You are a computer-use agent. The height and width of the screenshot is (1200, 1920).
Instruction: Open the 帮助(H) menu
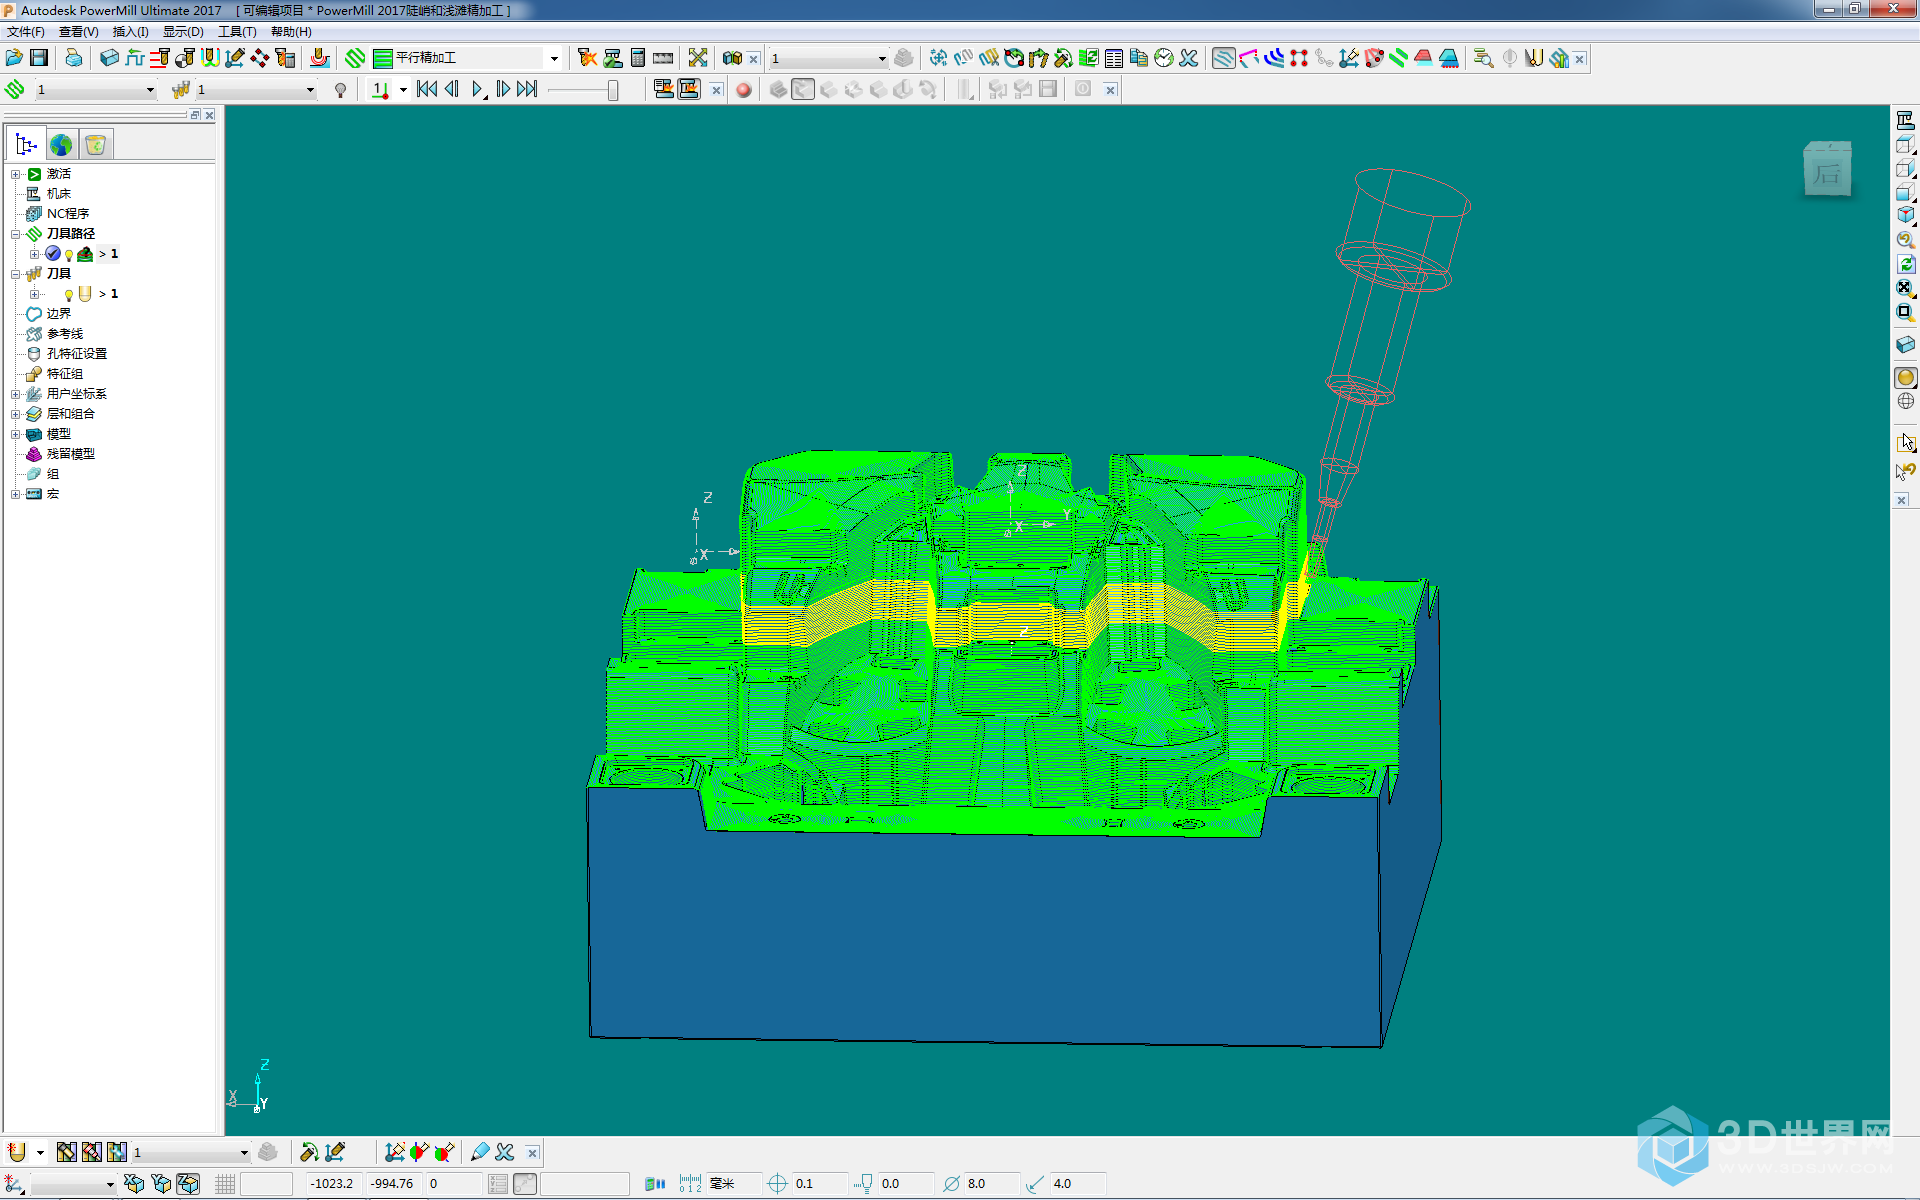[291, 32]
